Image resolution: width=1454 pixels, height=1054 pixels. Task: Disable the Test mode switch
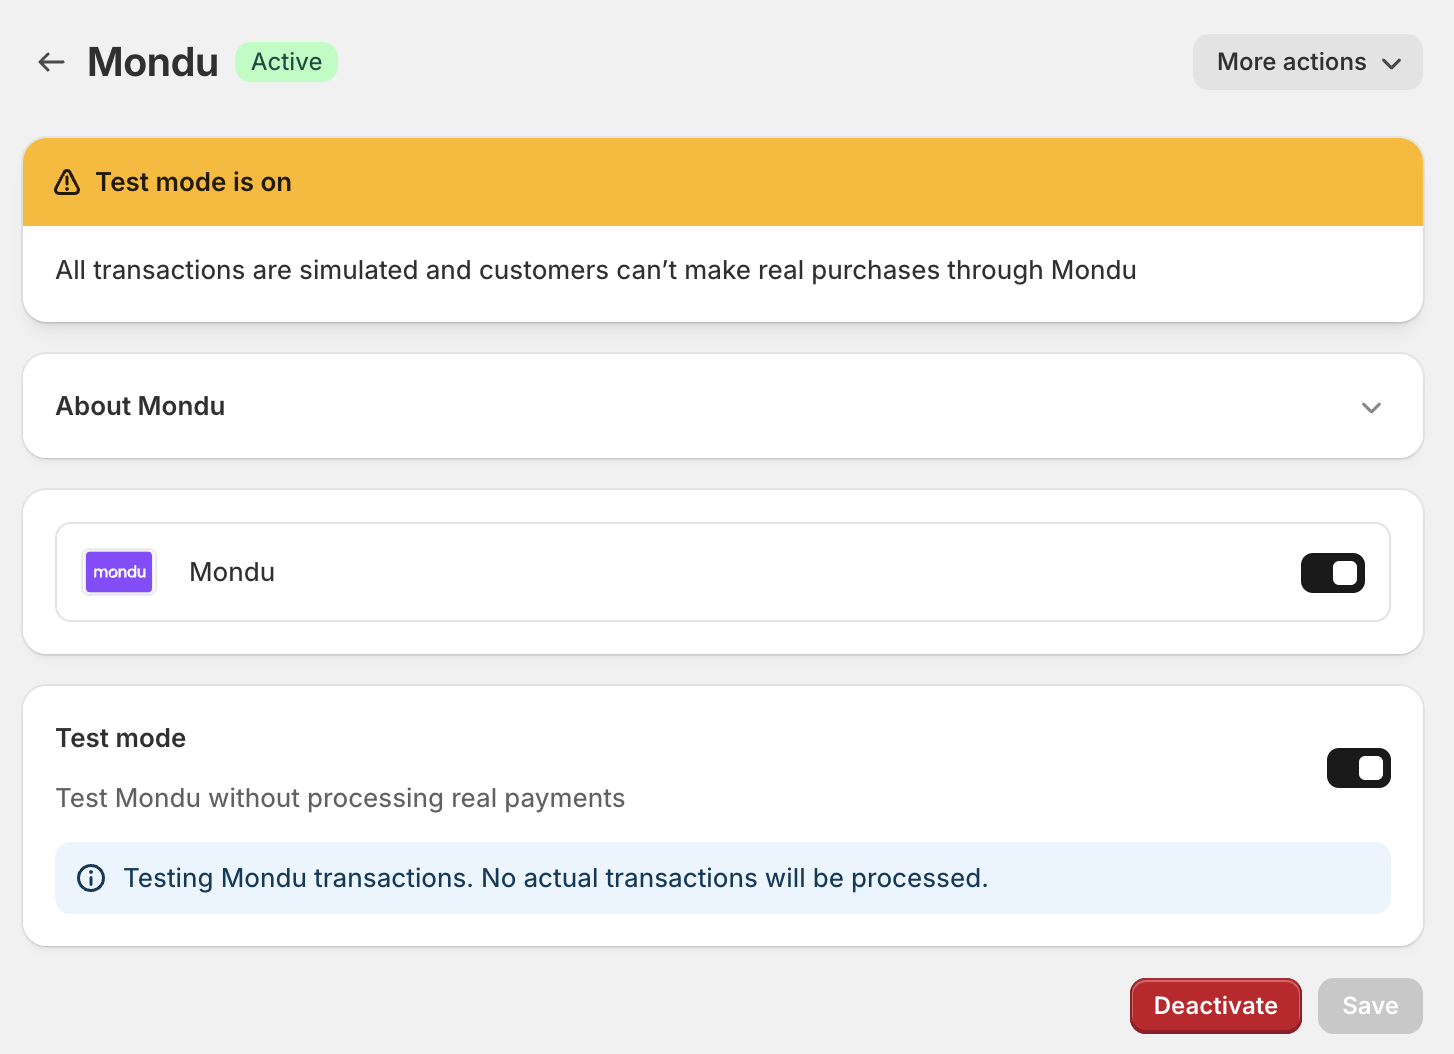(1358, 768)
